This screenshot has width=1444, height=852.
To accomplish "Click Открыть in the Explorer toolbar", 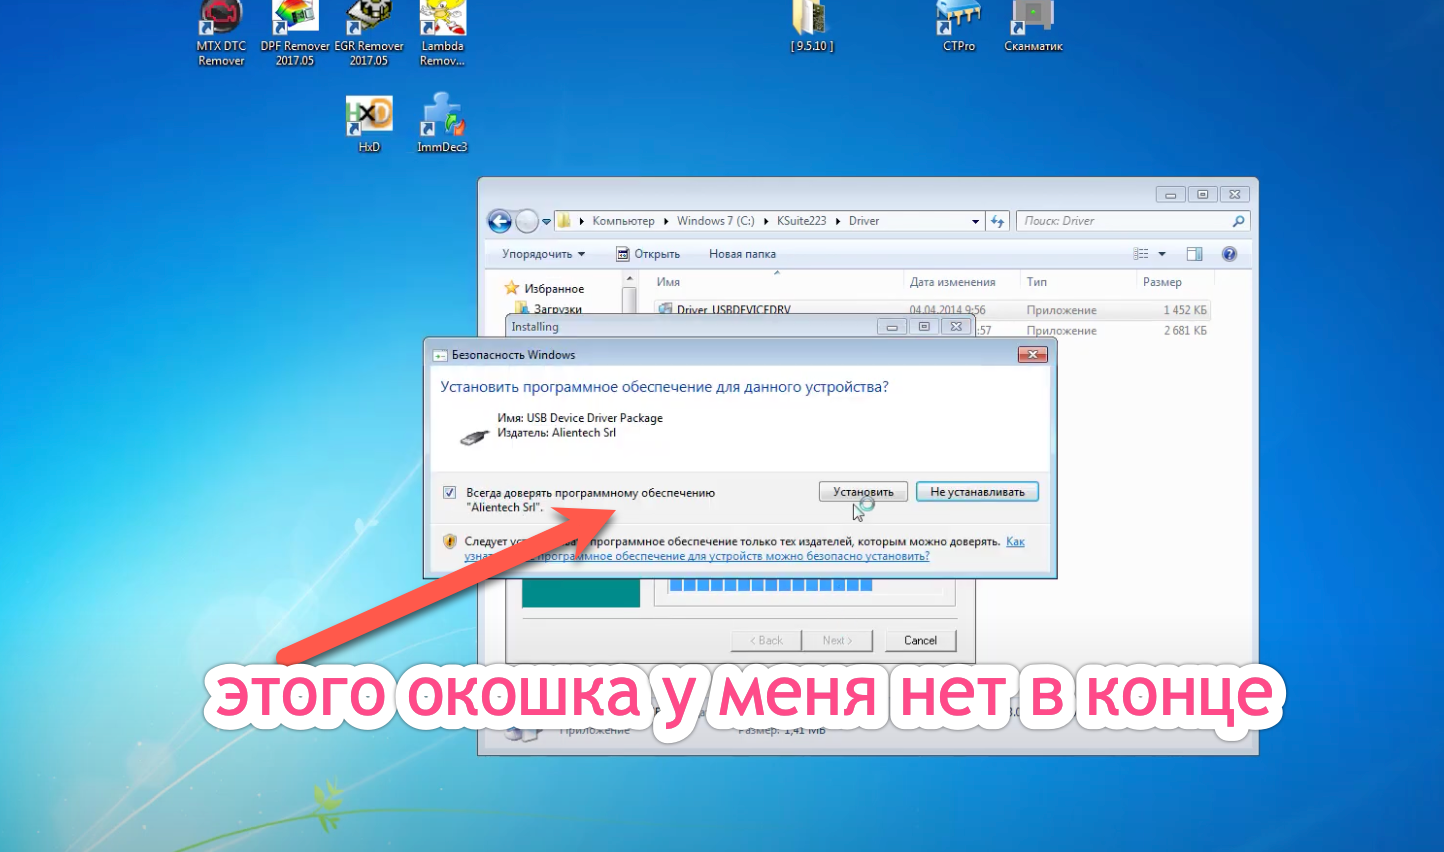I will [x=648, y=254].
